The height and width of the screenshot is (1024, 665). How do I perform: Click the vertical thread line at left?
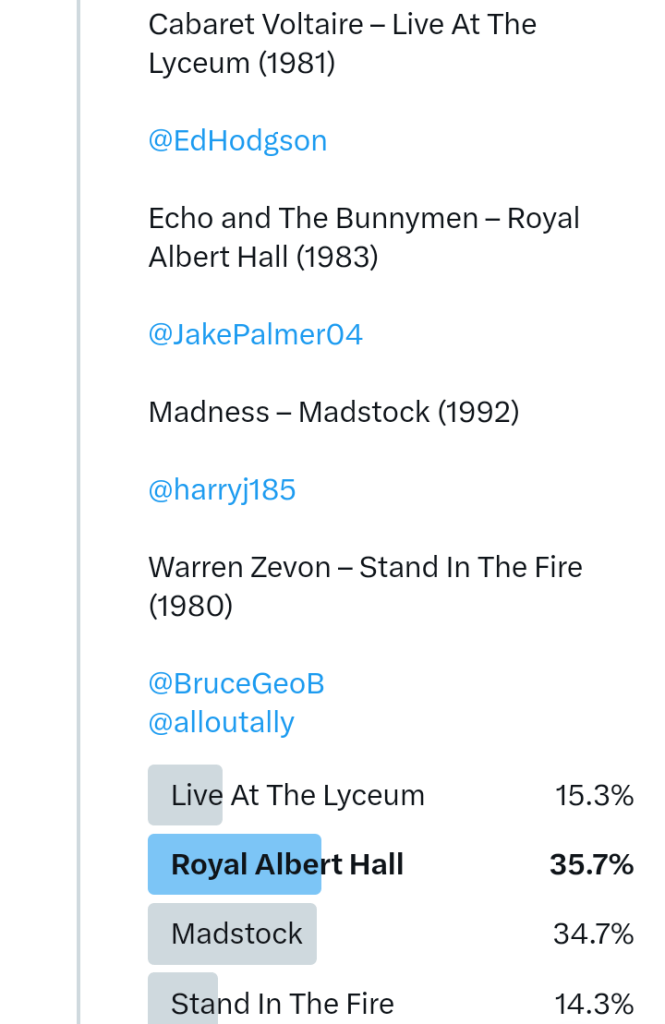point(78,500)
